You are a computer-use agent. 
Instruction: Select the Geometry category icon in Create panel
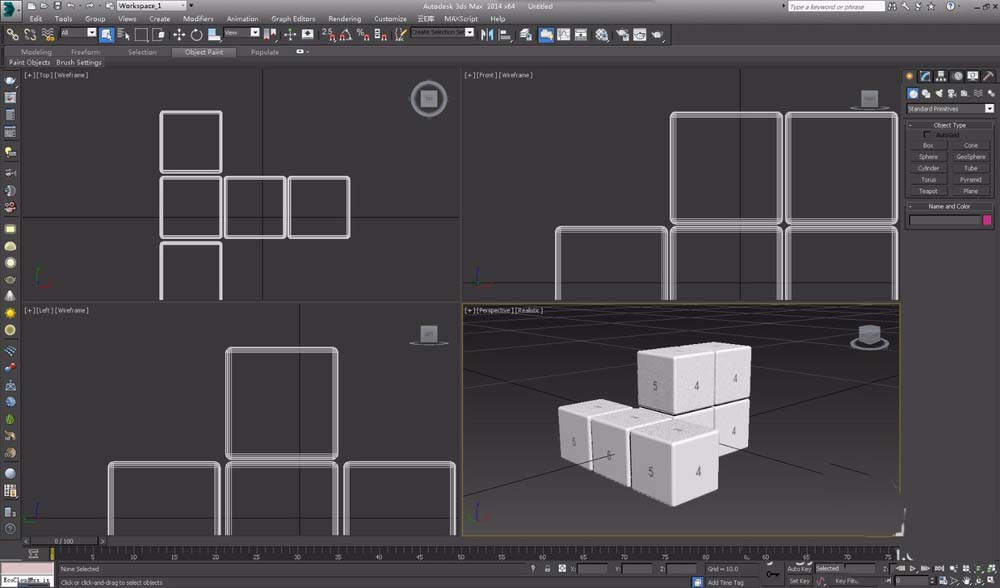click(913, 91)
